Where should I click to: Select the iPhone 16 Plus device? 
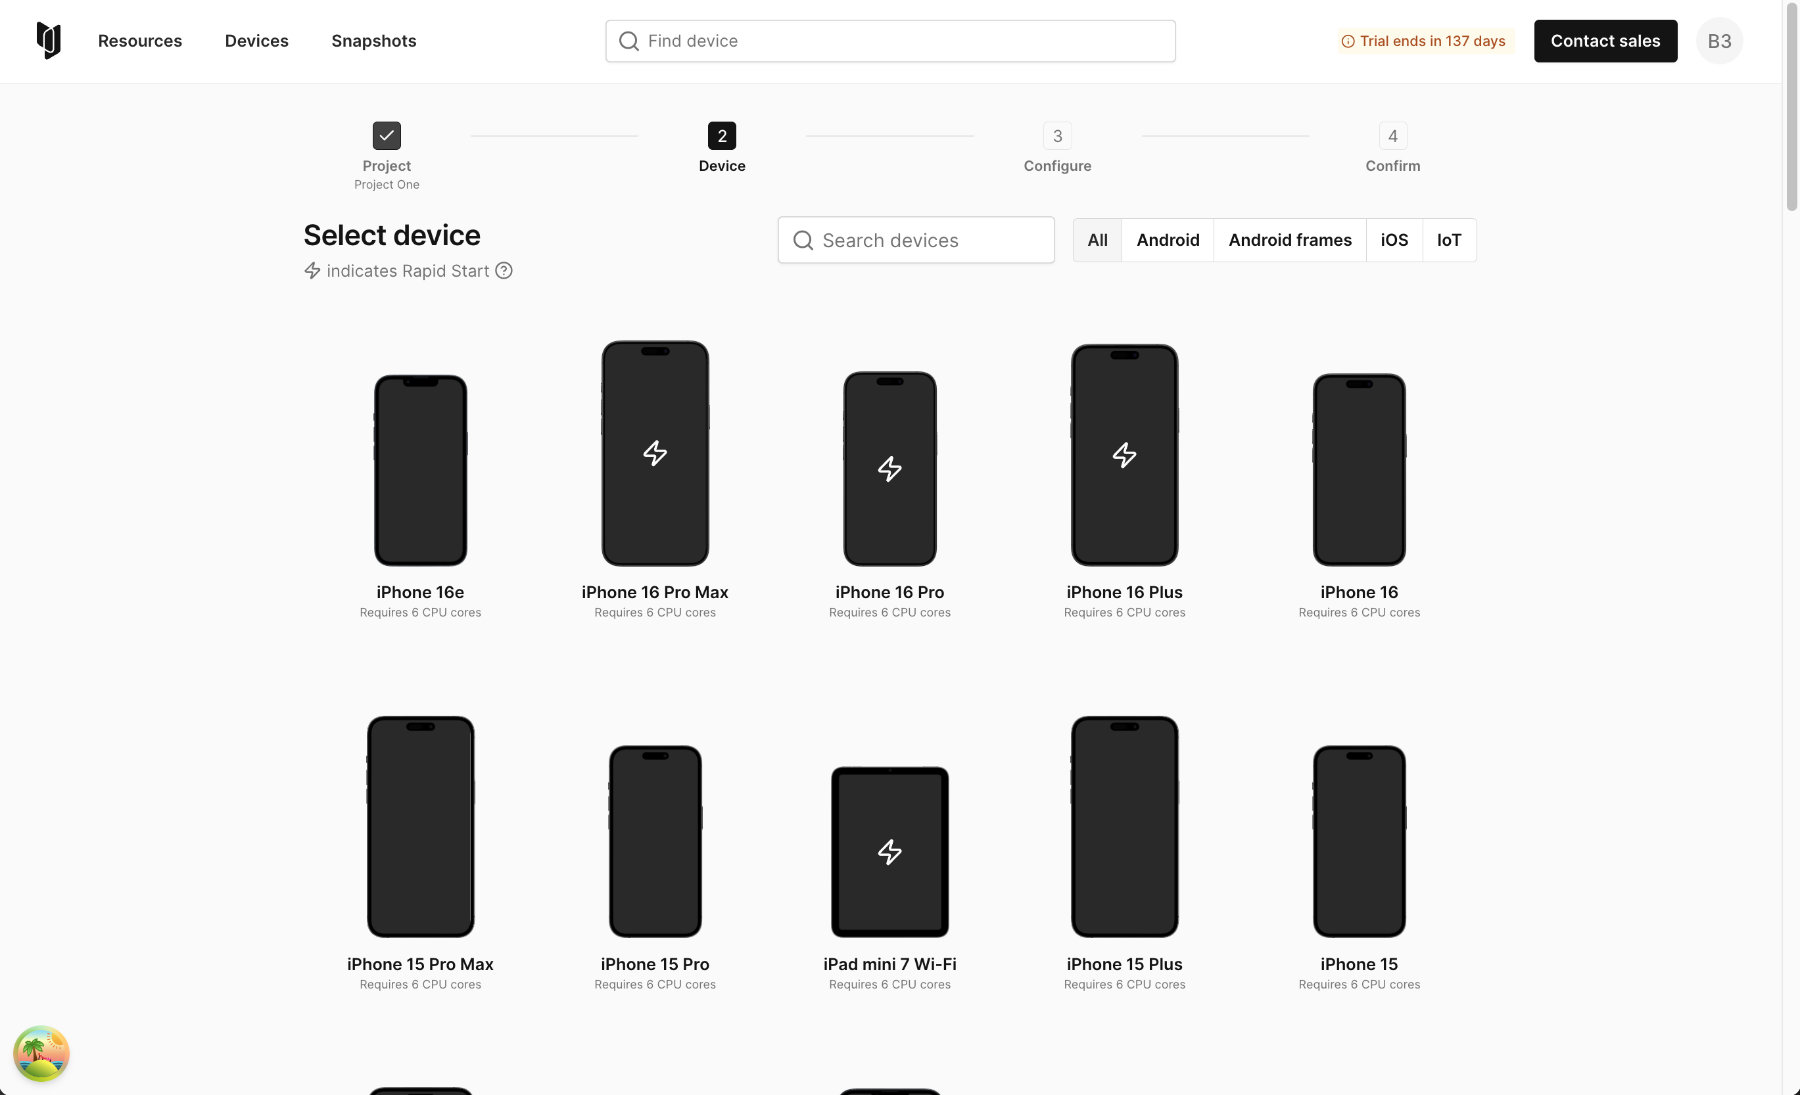[1124, 455]
